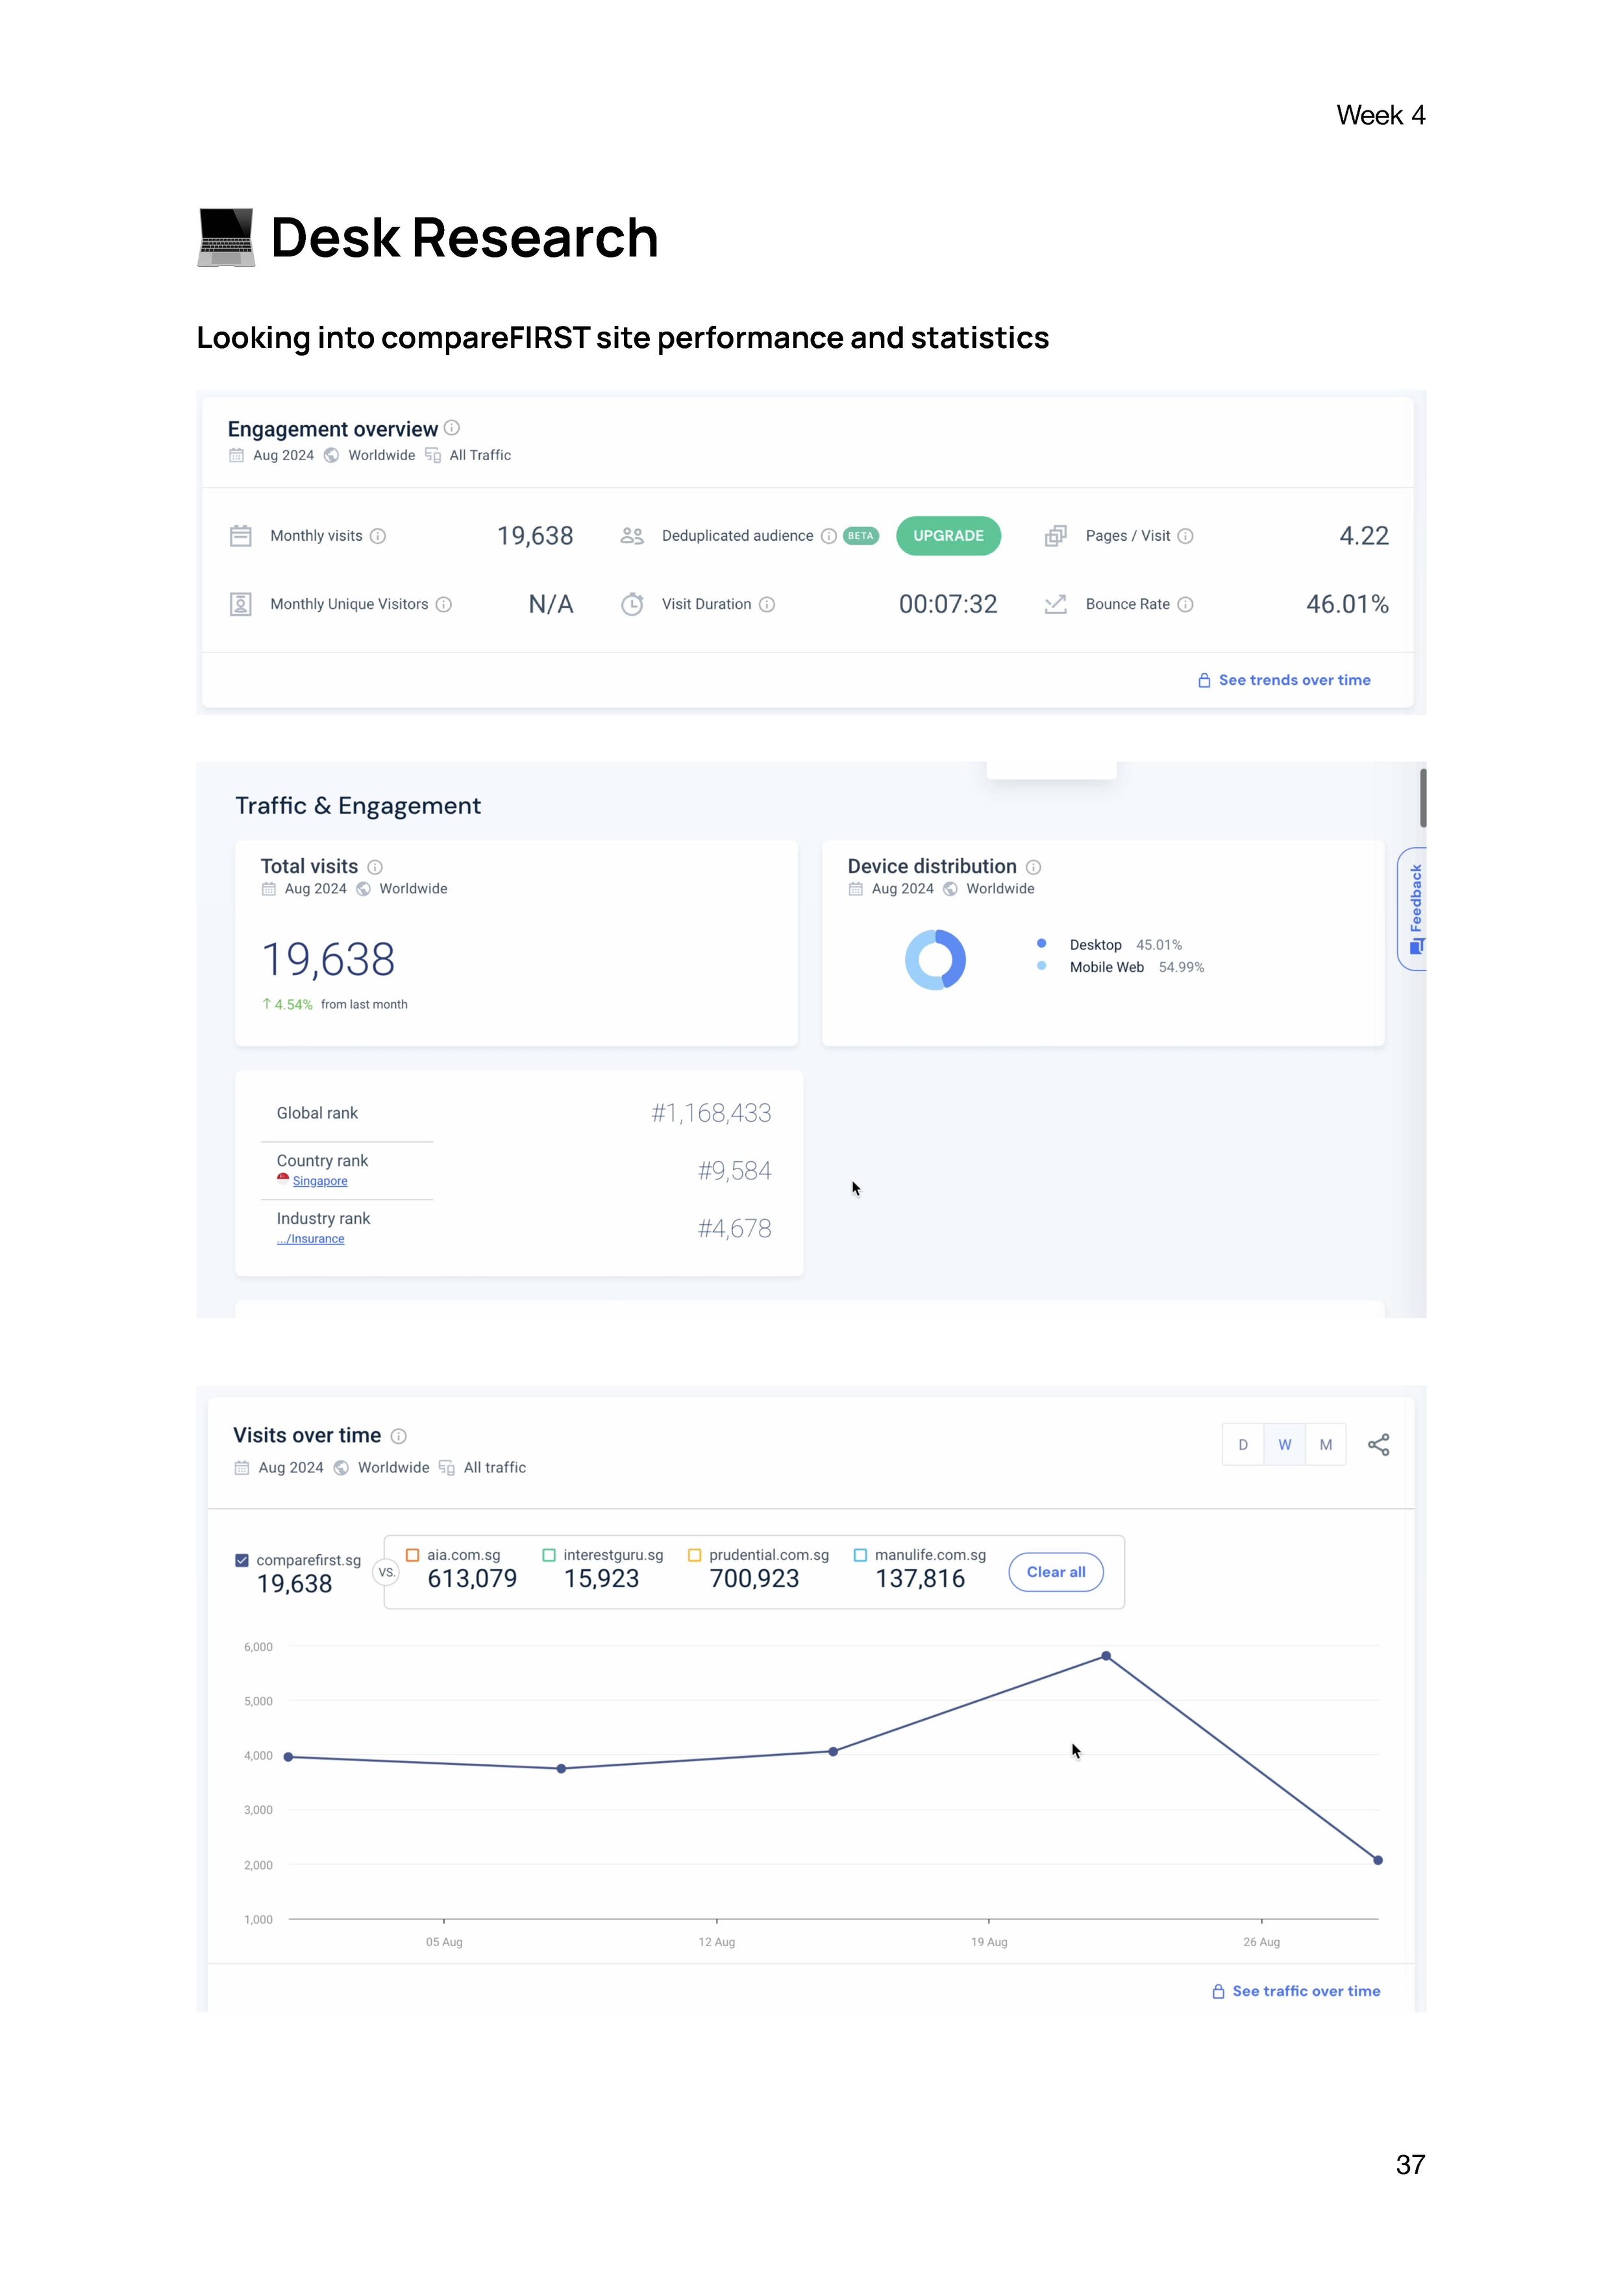Check the interestguru.sg comparison checkbox
Image resolution: width=1623 pixels, height=2296 pixels.
pos(549,1555)
